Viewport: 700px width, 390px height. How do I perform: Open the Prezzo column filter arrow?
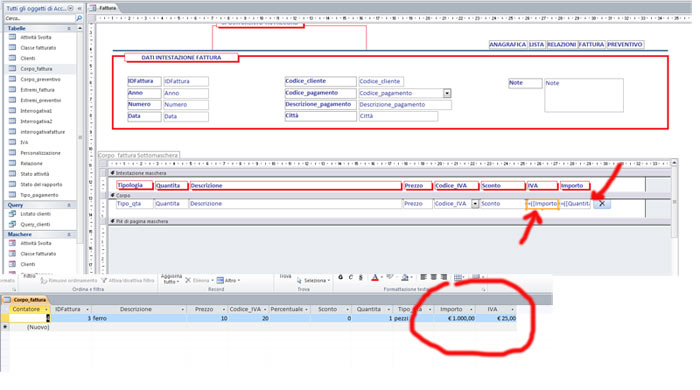(x=224, y=309)
